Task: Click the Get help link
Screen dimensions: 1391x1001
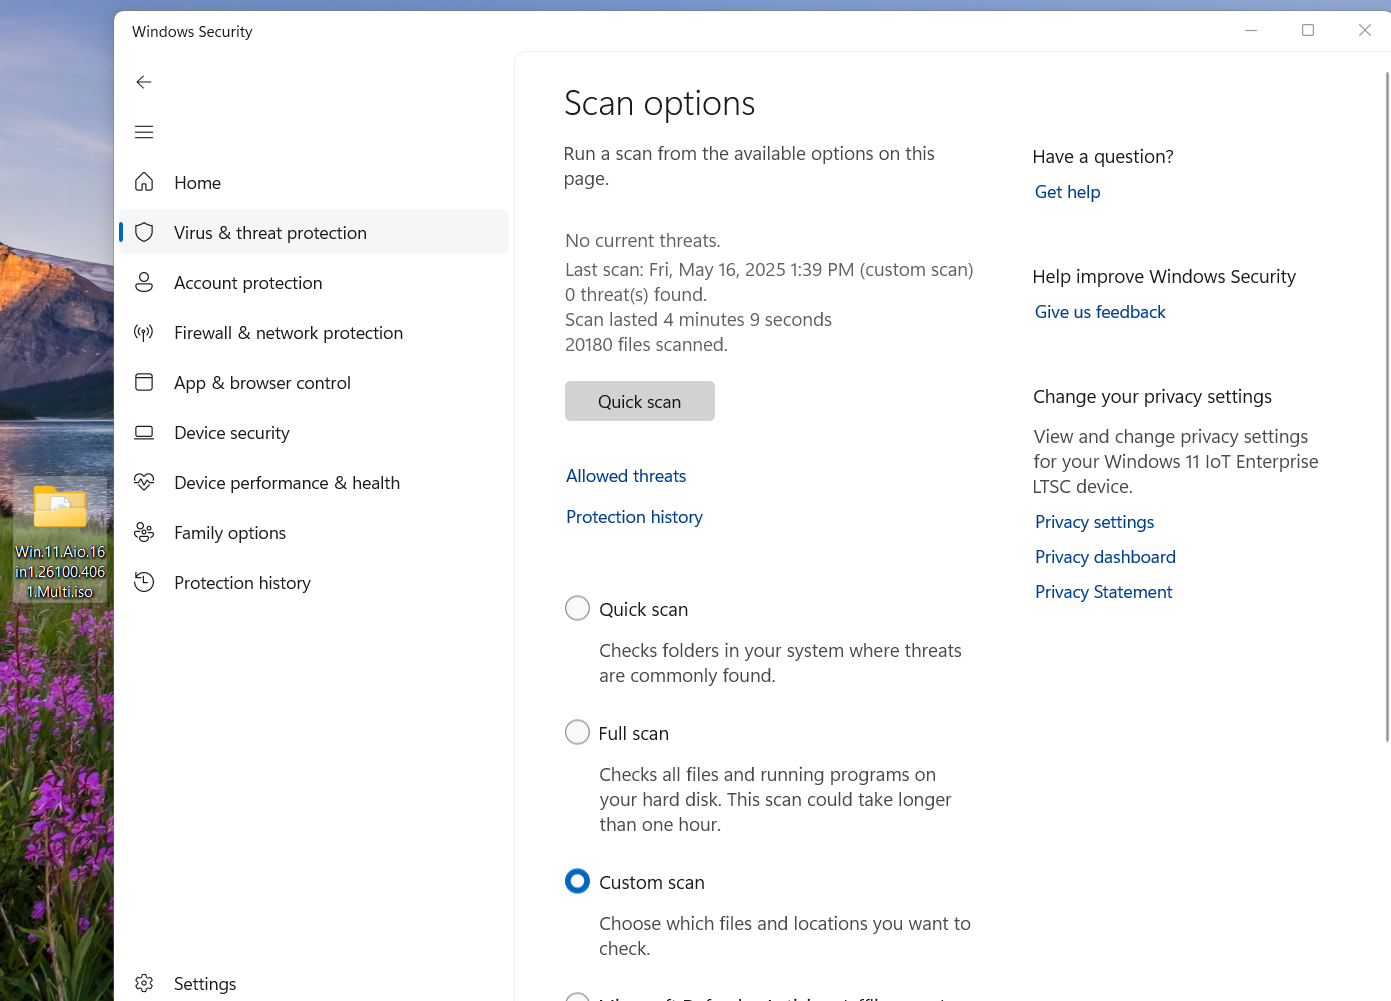Action: [1067, 192]
